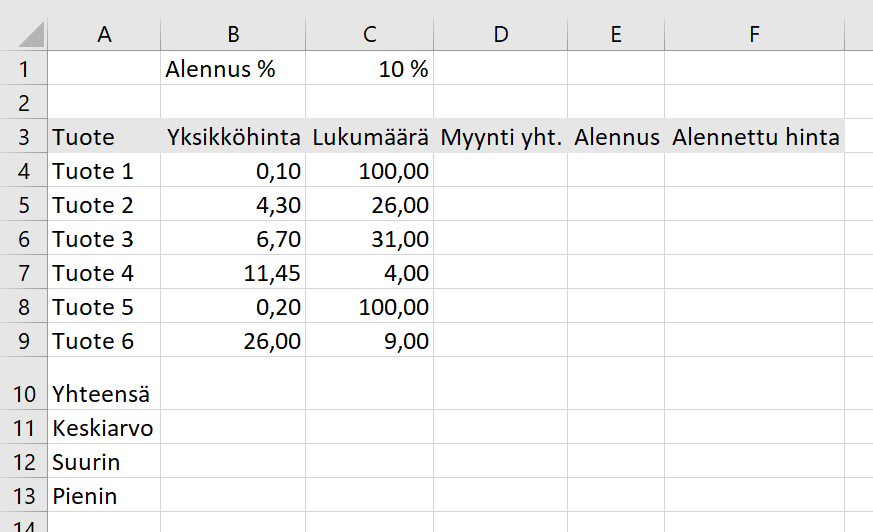Image resolution: width=873 pixels, height=532 pixels.
Task: Select column A header
Action: (104, 34)
